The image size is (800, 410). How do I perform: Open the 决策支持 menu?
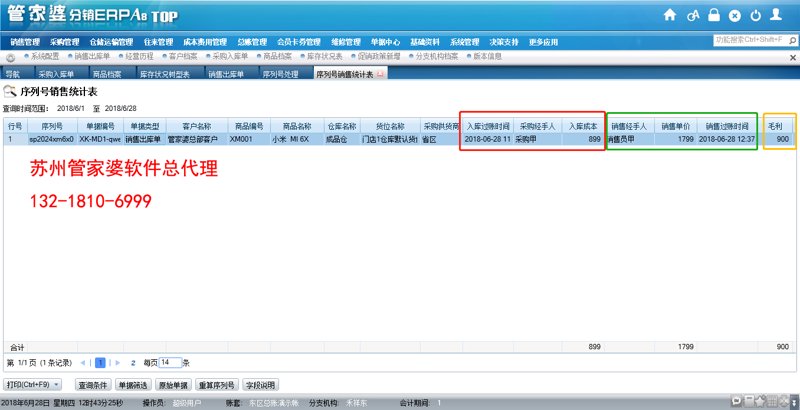point(504,42)
